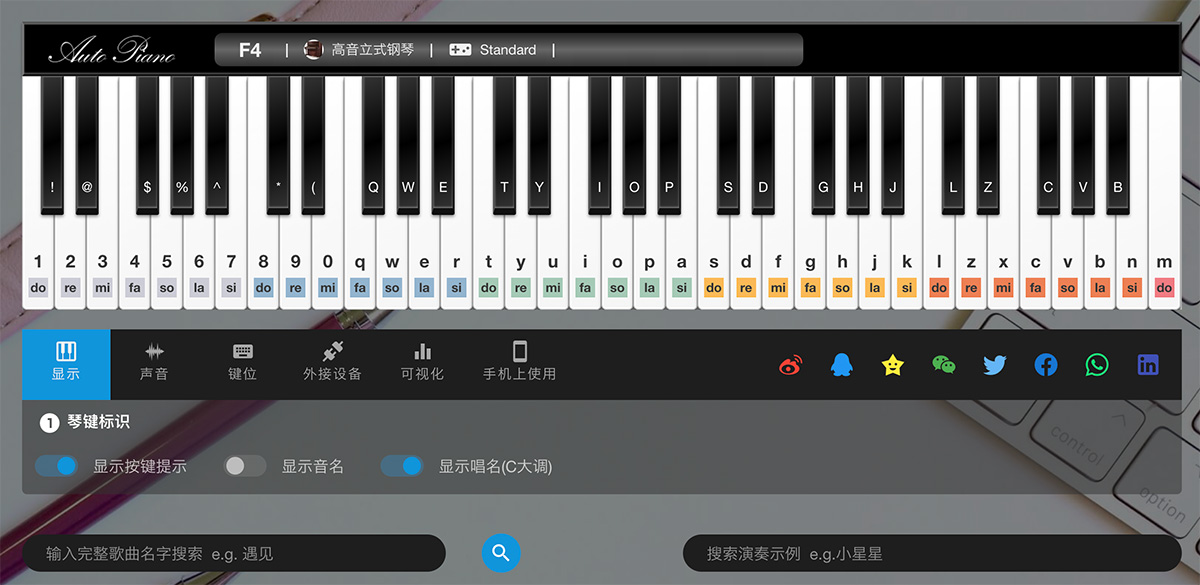
Task: Play the black key labeled J
Action: coord(893,145)
